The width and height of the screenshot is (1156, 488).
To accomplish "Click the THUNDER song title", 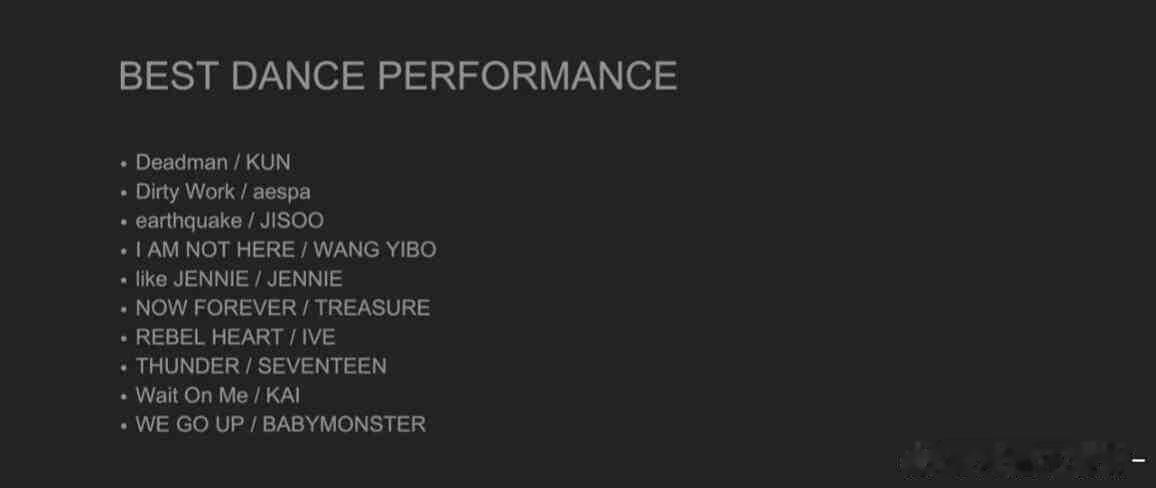I will 187,366.
